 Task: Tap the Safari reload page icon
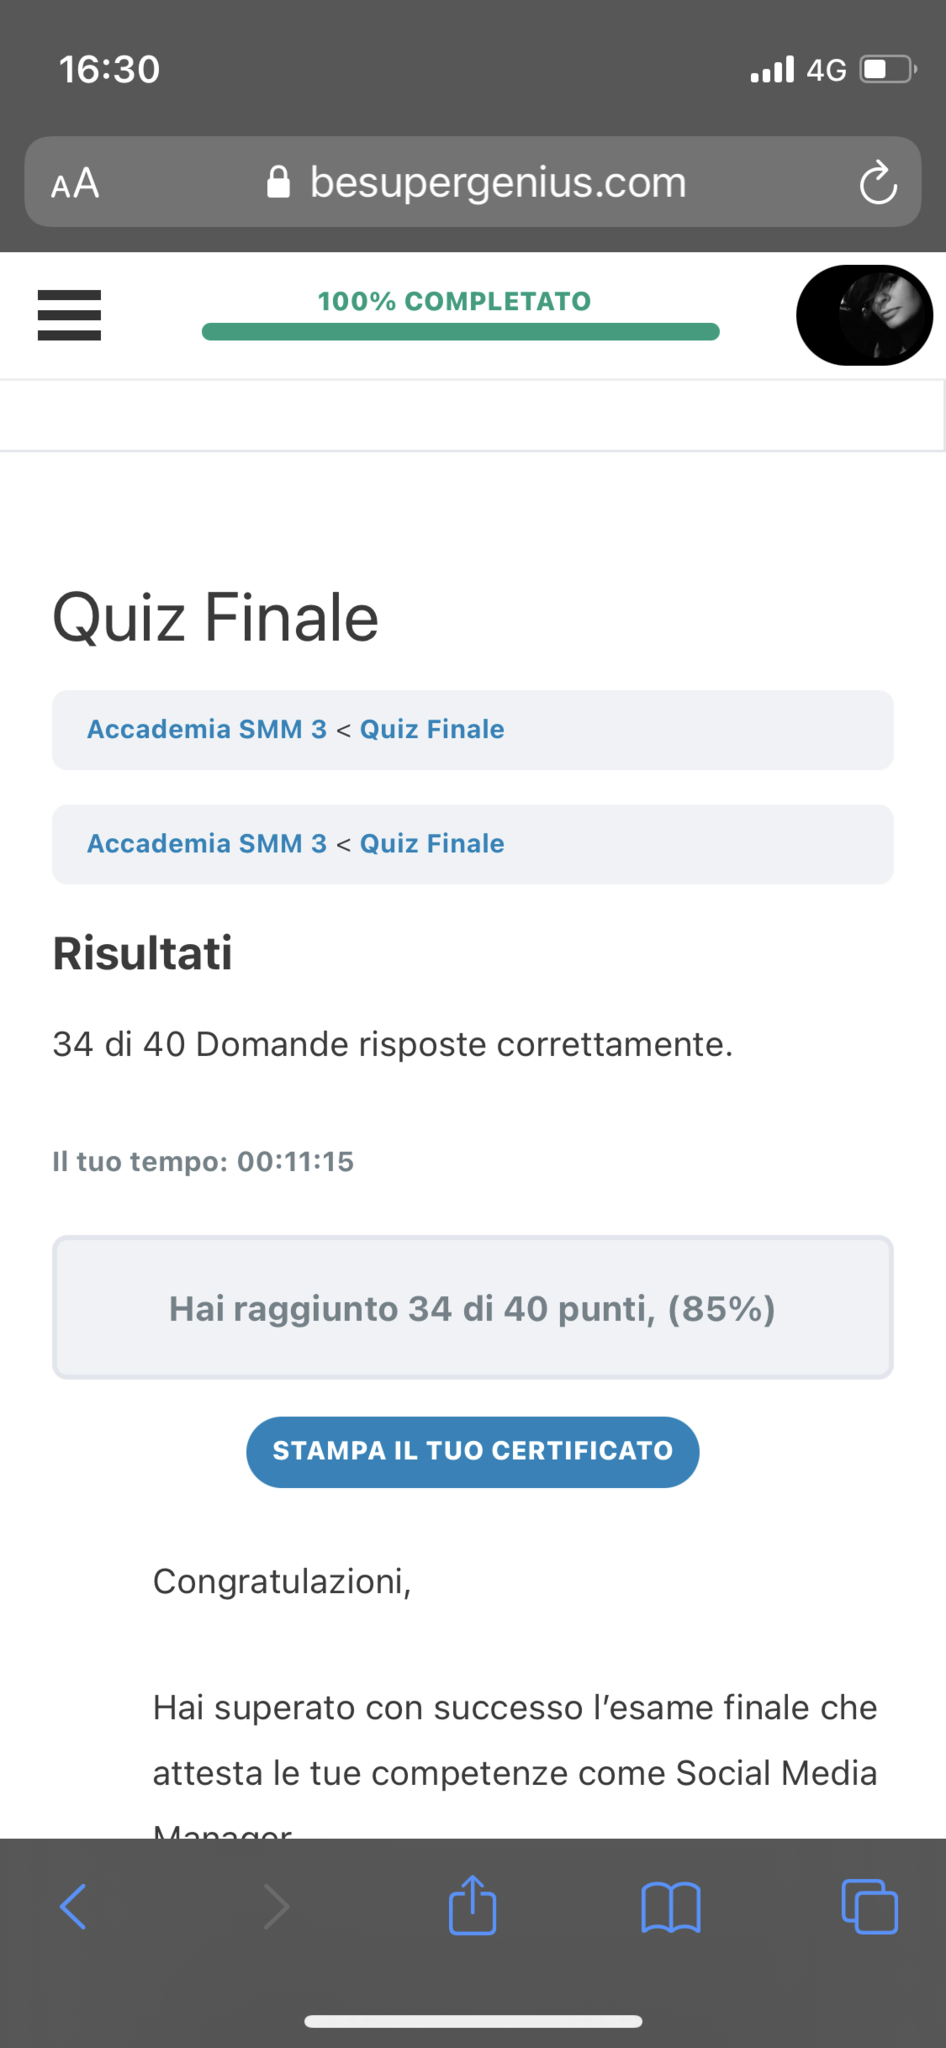877,183
